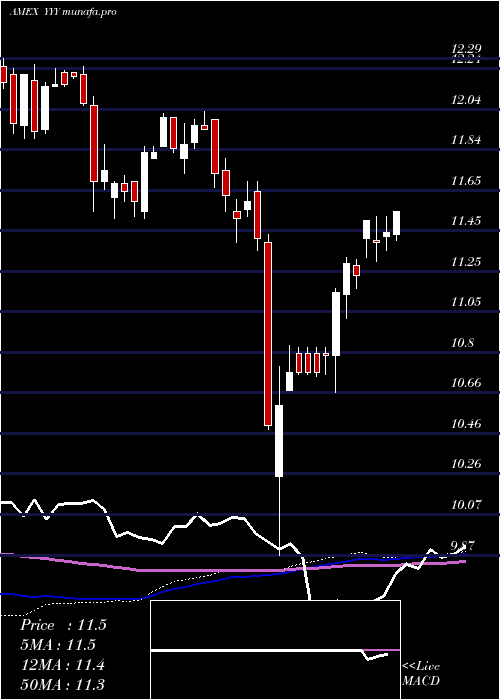Viewport: 500px width, 700px height.
Task: Click the '12MA : 11.4' readout
Action: pos(62,665)
